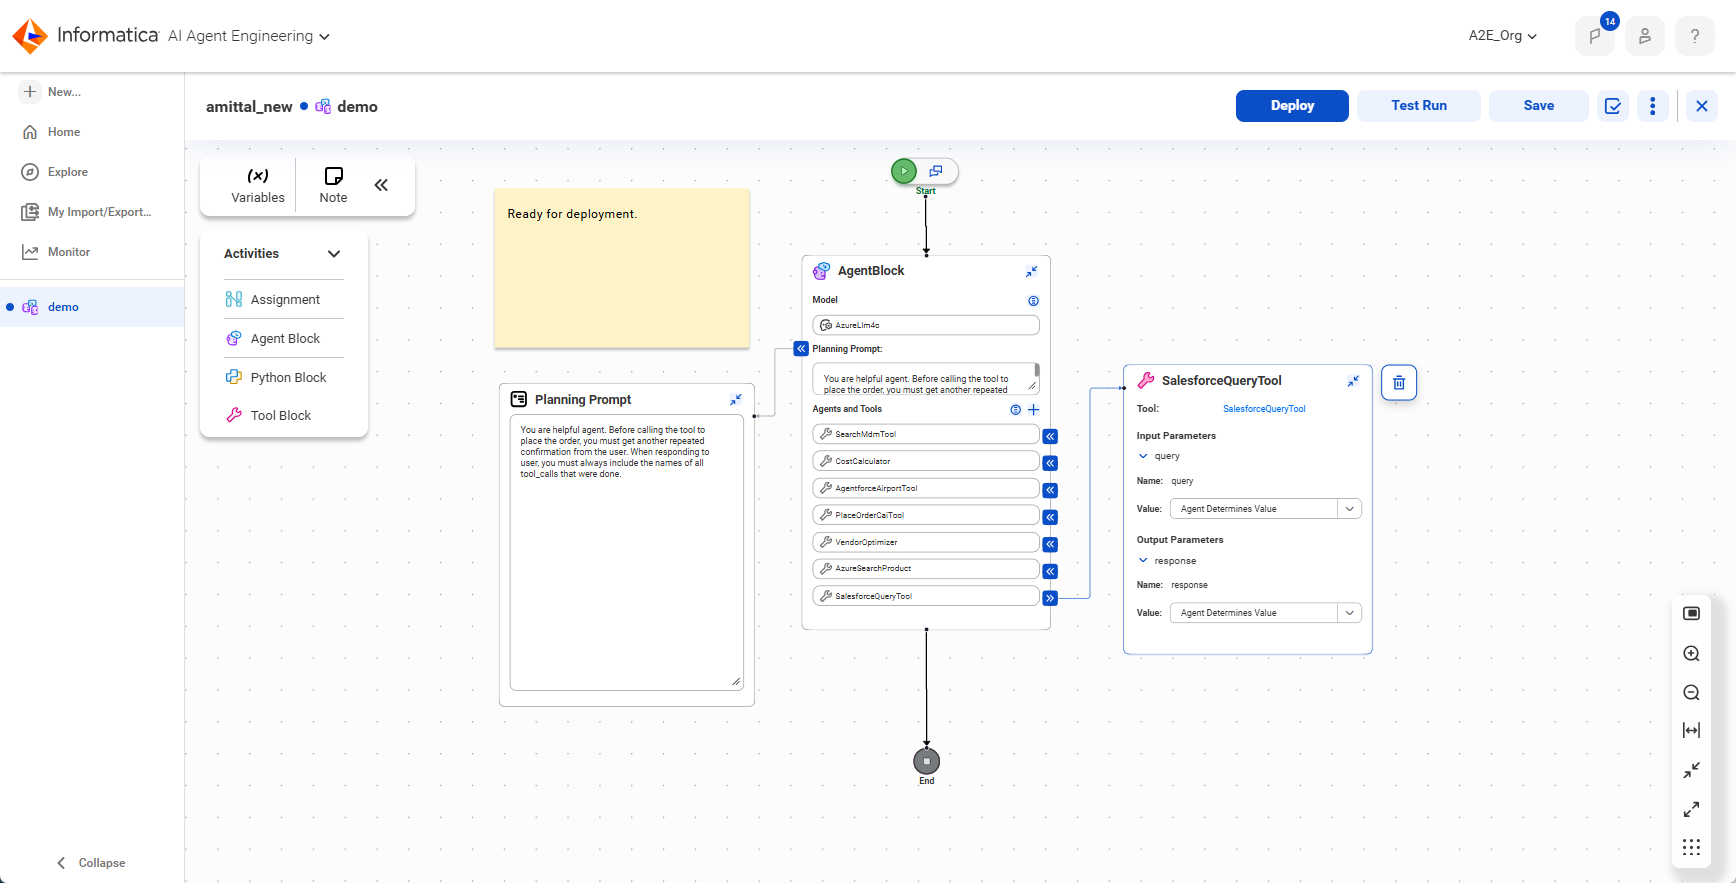
Task: Create New item in sidebar
Action: click(52, 92)
